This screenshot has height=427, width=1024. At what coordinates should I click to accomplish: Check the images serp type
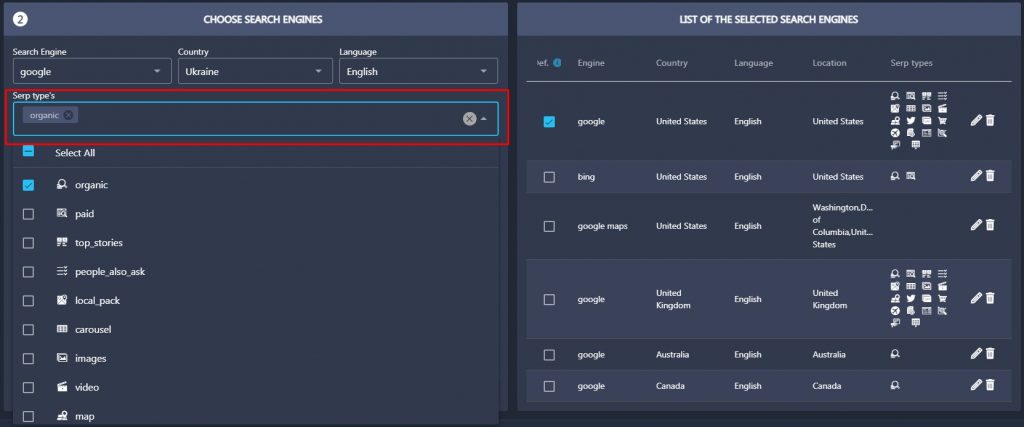click(28, 358)
